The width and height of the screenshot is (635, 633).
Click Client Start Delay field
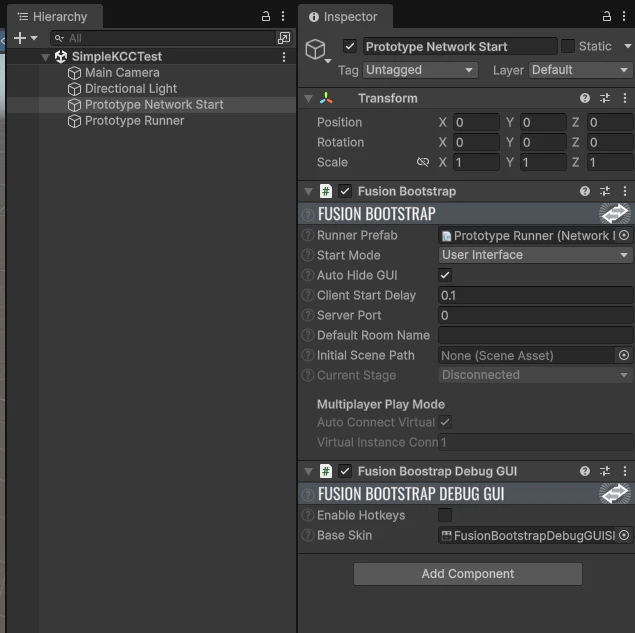pyautogui.click(x=535, y=295)
